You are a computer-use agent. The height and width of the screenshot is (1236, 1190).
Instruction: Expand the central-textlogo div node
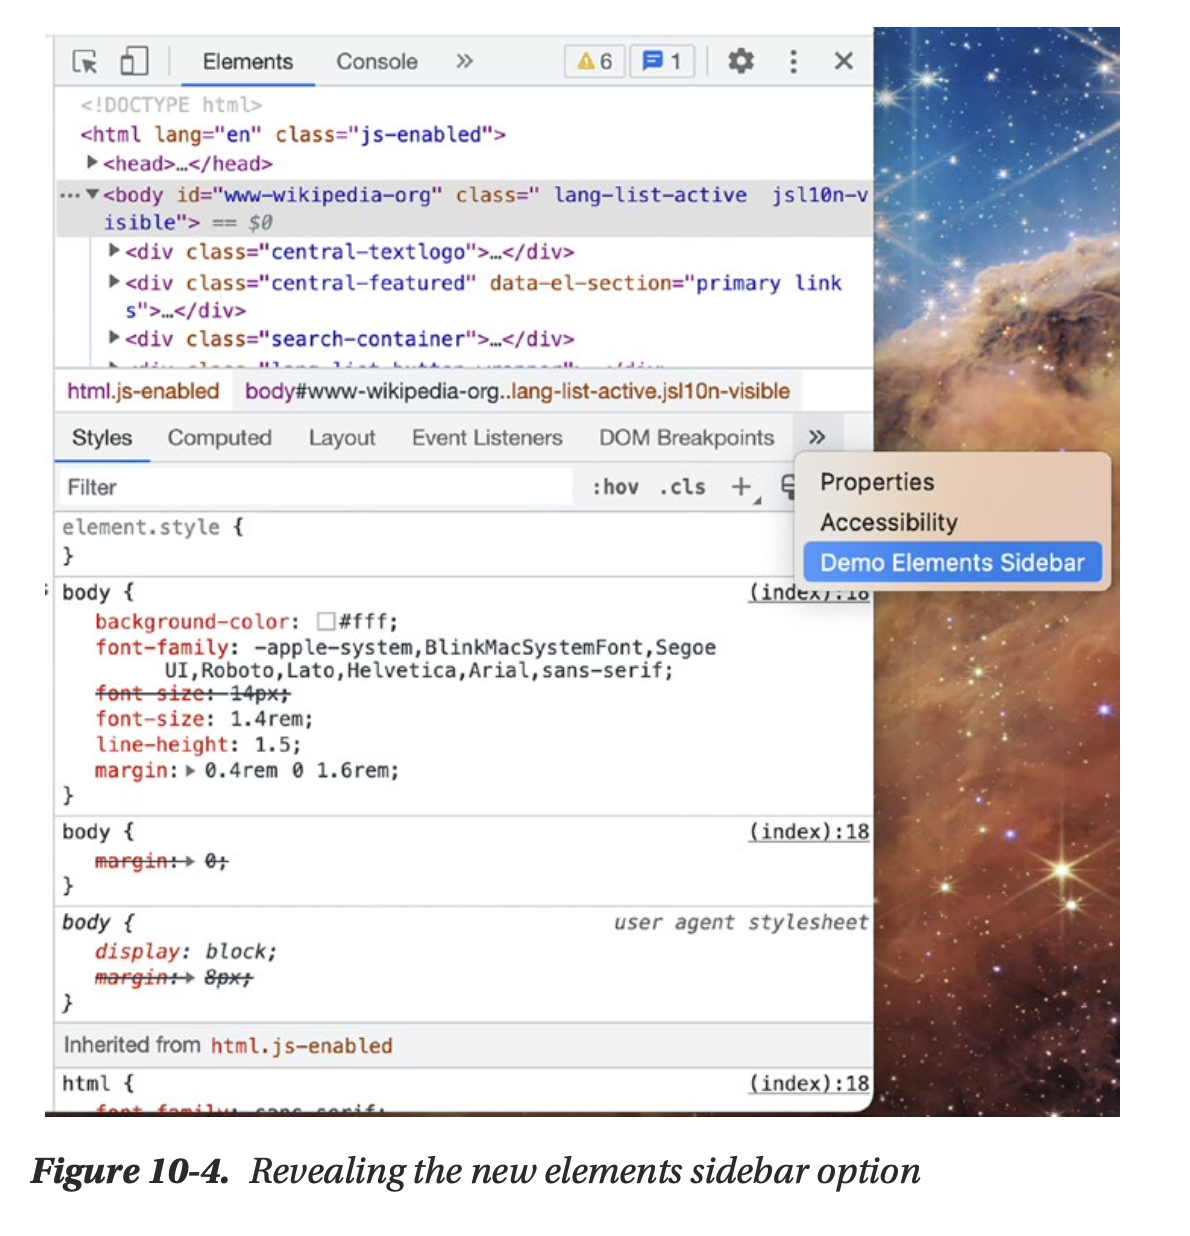tap(115, 251)
